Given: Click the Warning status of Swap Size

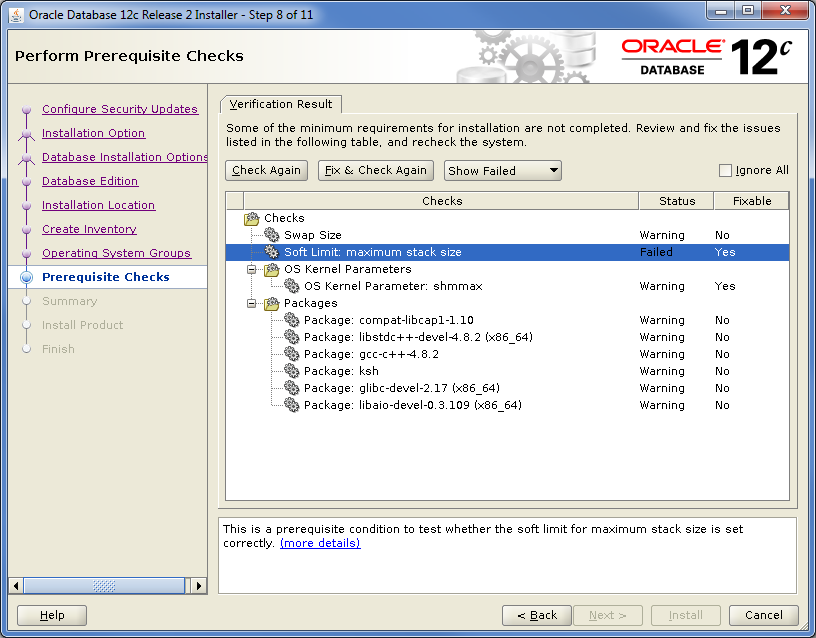Looking at the screenshot, I should point(662,235).
